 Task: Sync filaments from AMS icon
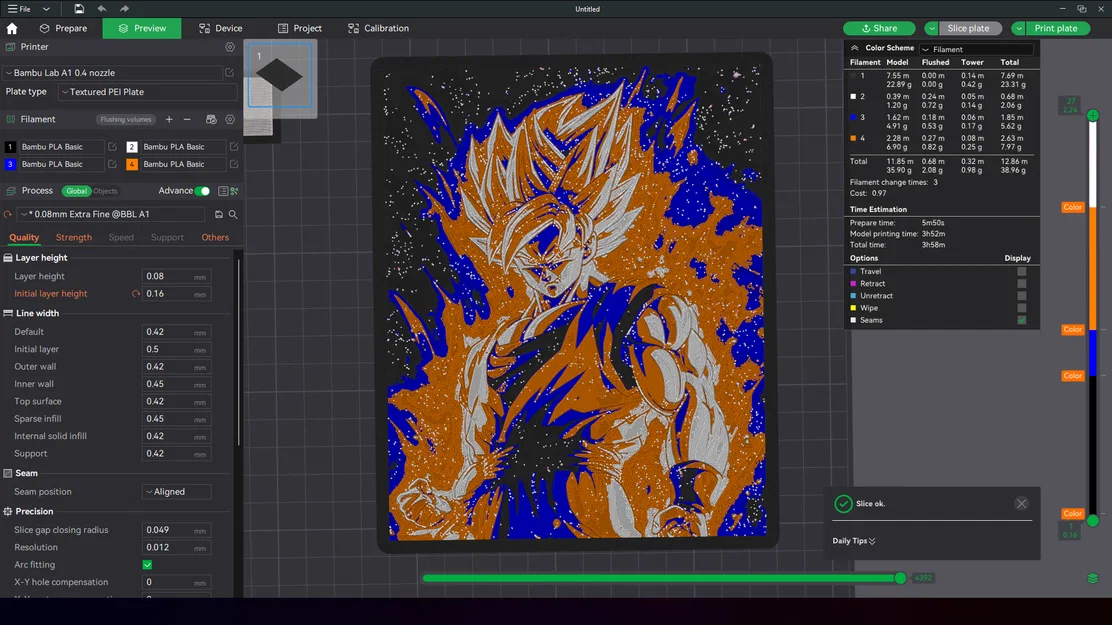click(211, 119)
